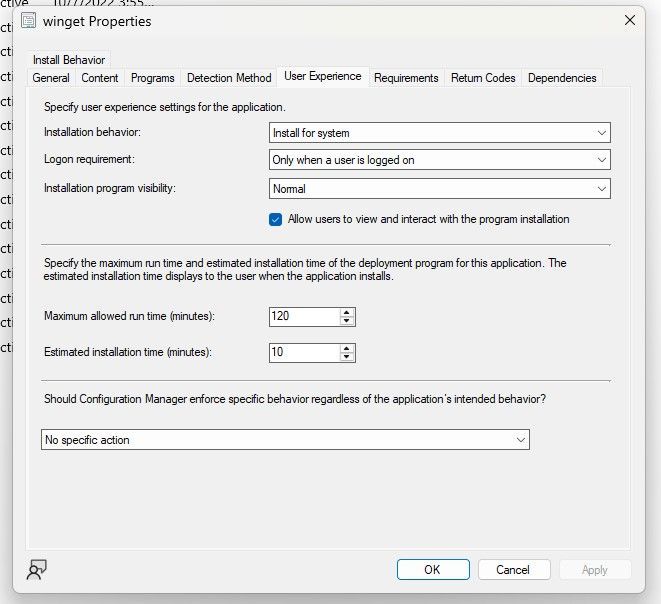This screenshot has width=661, height=604.
Task: Click the Installation behavior label
Action: 92,132
